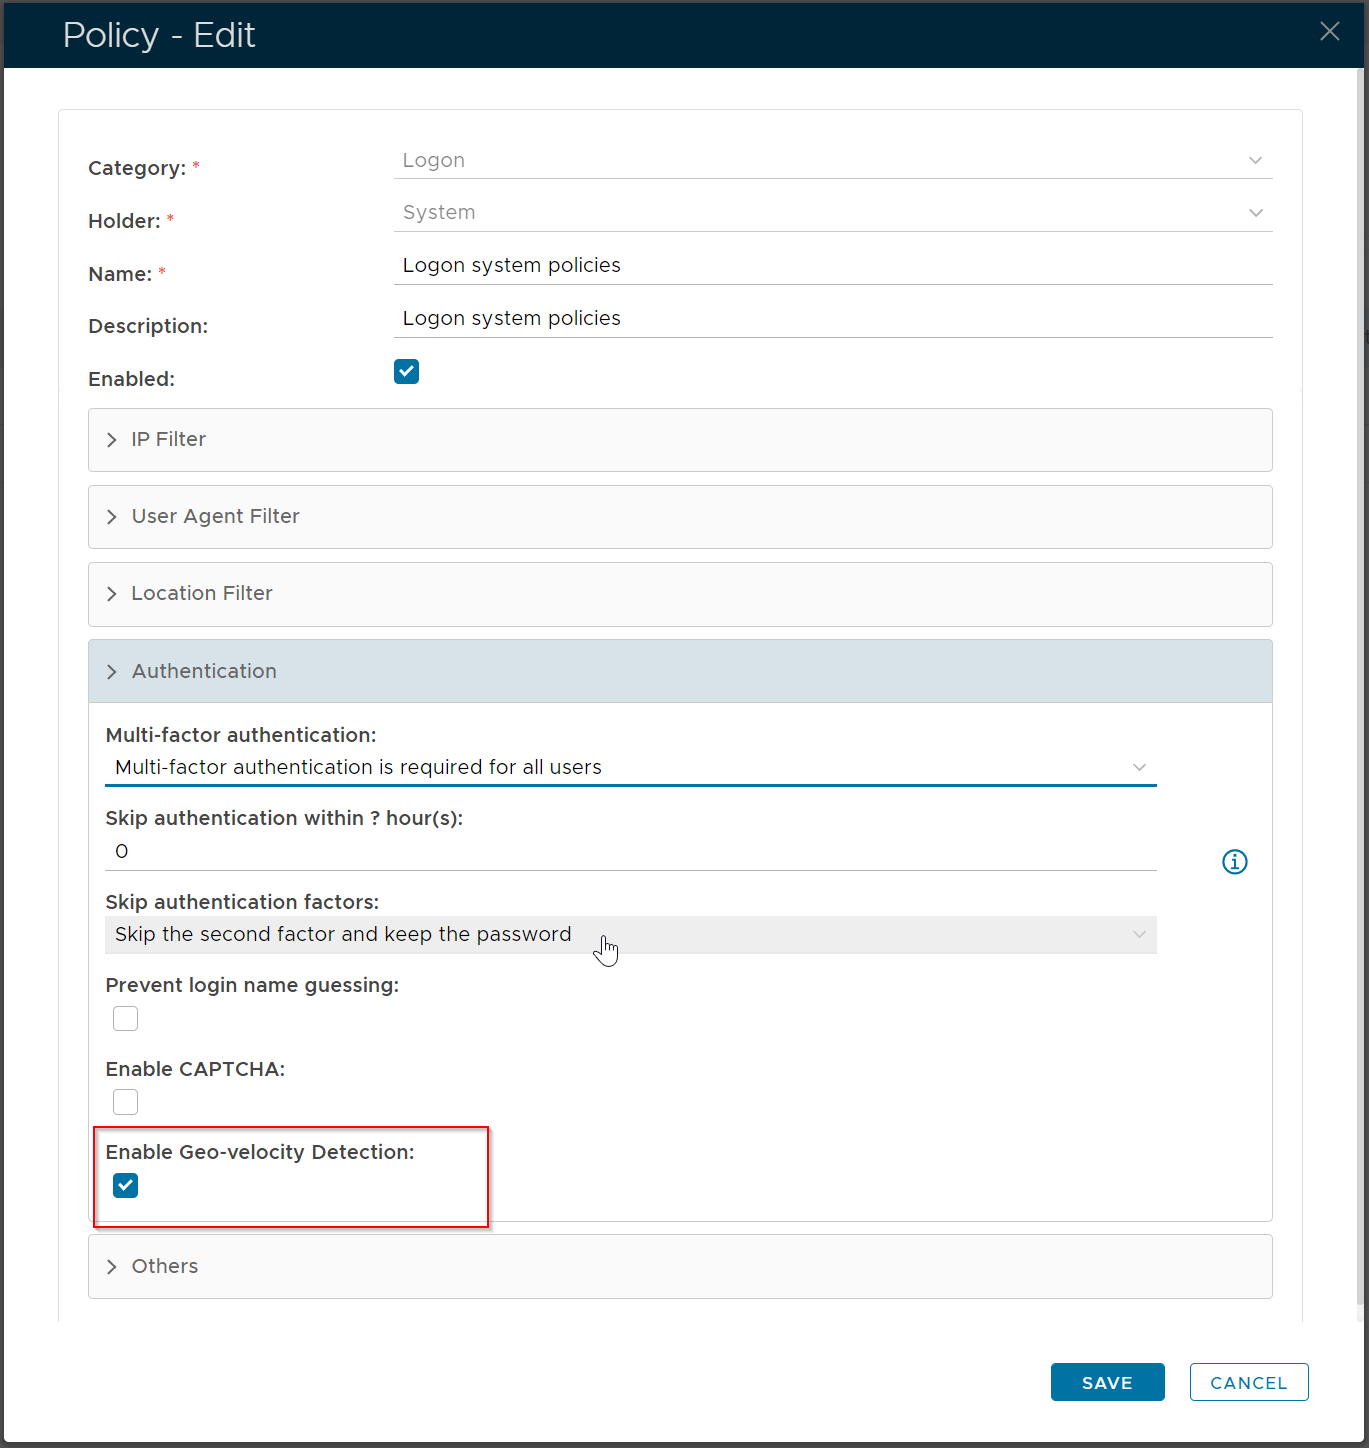This screenshot has height=1448, width=1369.
Task: Click the info icon beside skip authentication
Action: pyautogui.click(x=1235, y=862)
